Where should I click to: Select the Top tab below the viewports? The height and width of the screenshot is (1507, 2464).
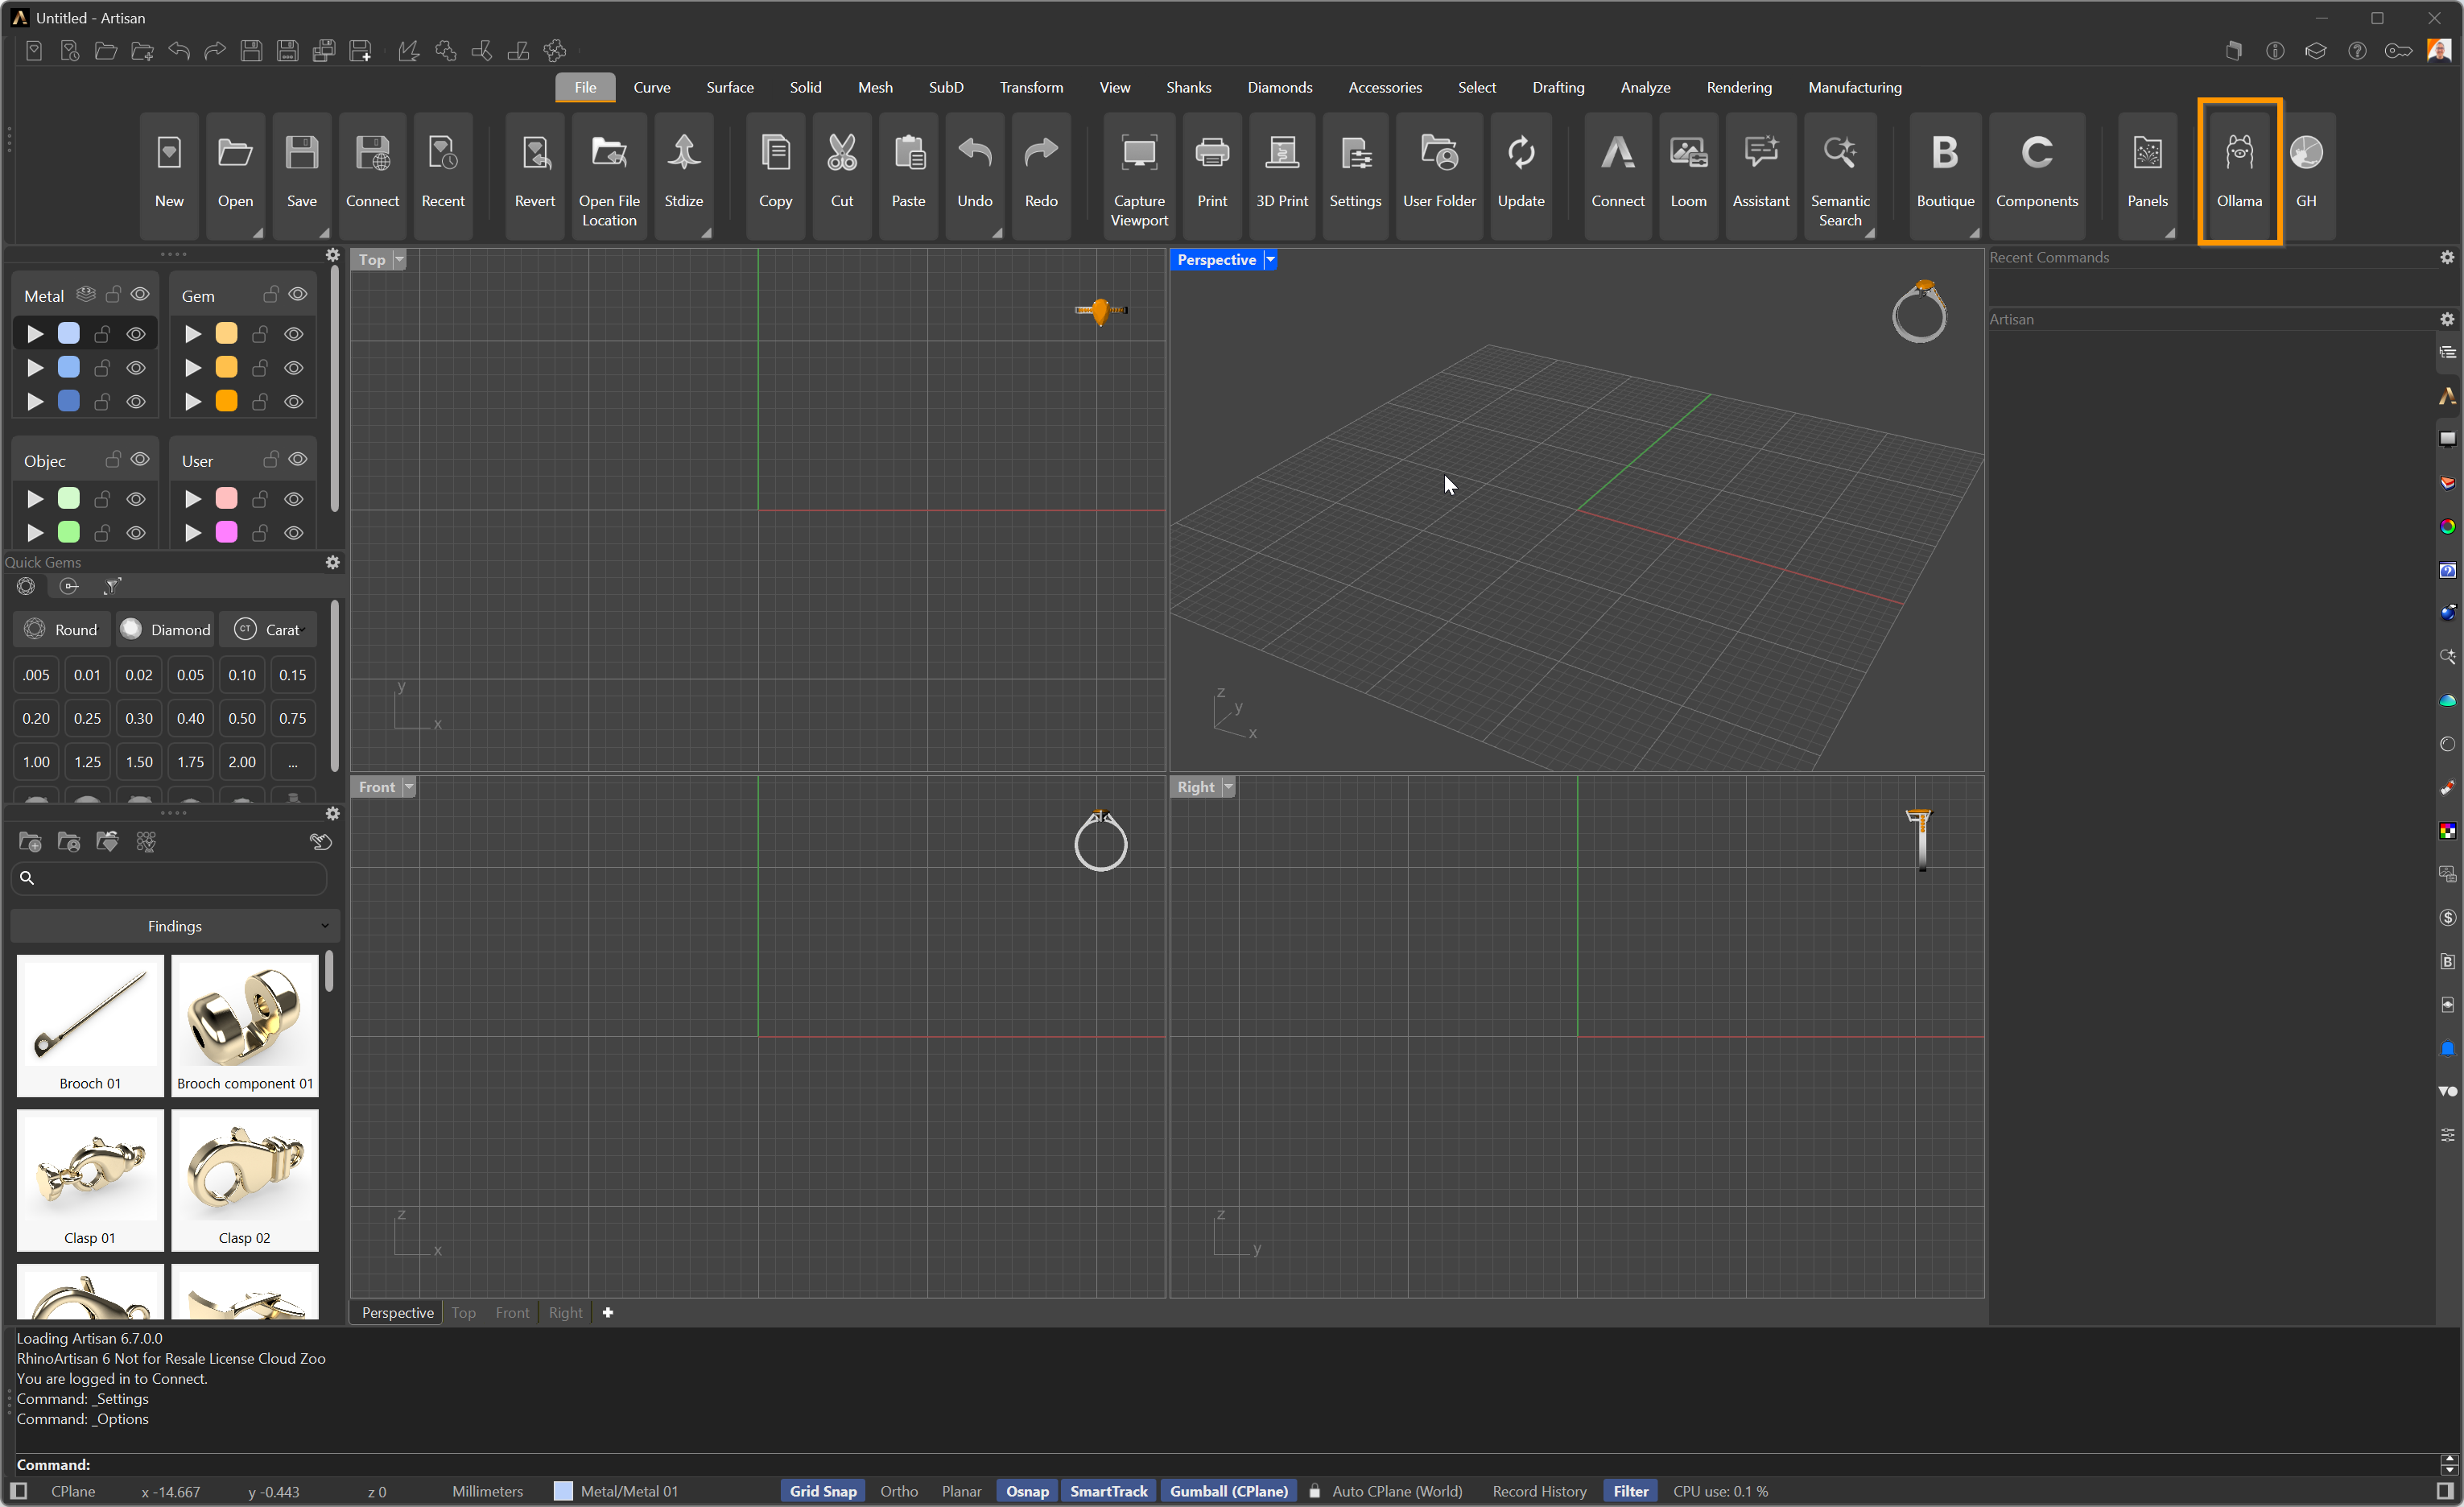[463, 1312]
